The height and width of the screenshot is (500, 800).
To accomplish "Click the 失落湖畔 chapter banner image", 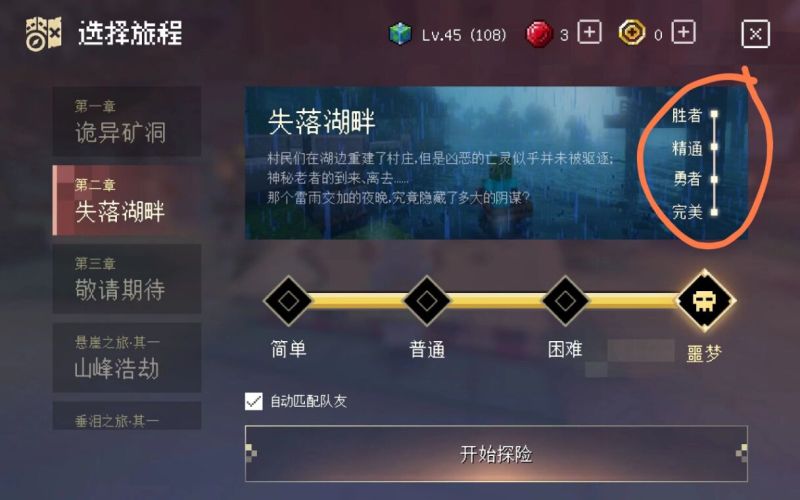I will [x=496, y=163].
